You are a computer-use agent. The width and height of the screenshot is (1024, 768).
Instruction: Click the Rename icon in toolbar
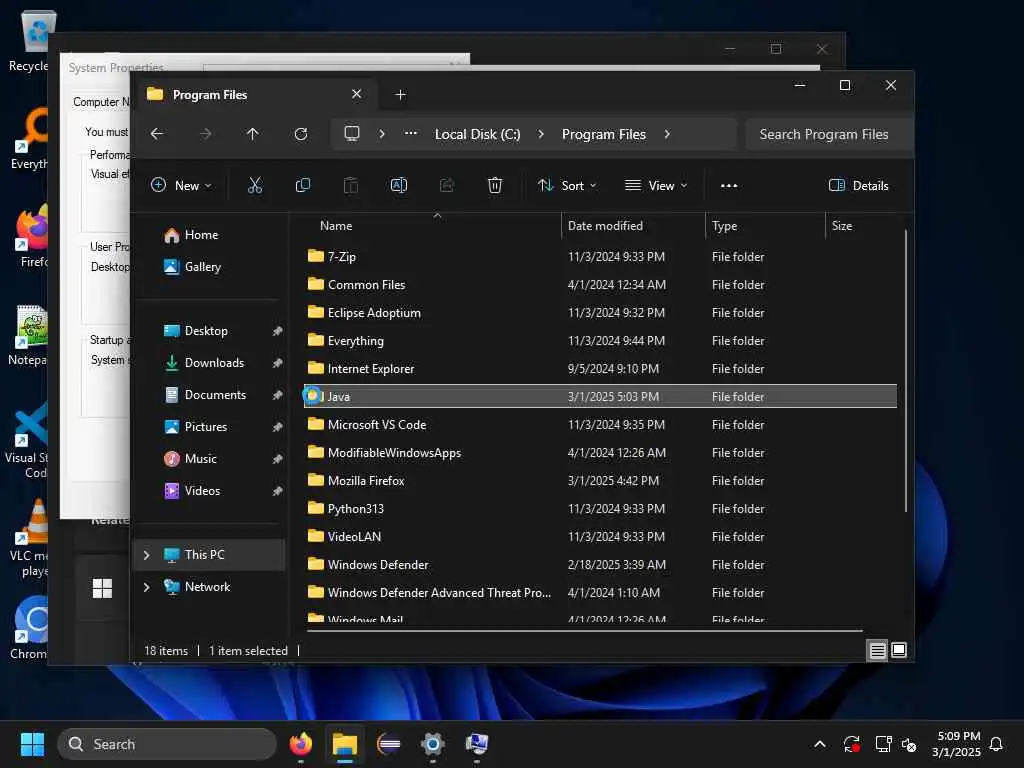point(399,185)
